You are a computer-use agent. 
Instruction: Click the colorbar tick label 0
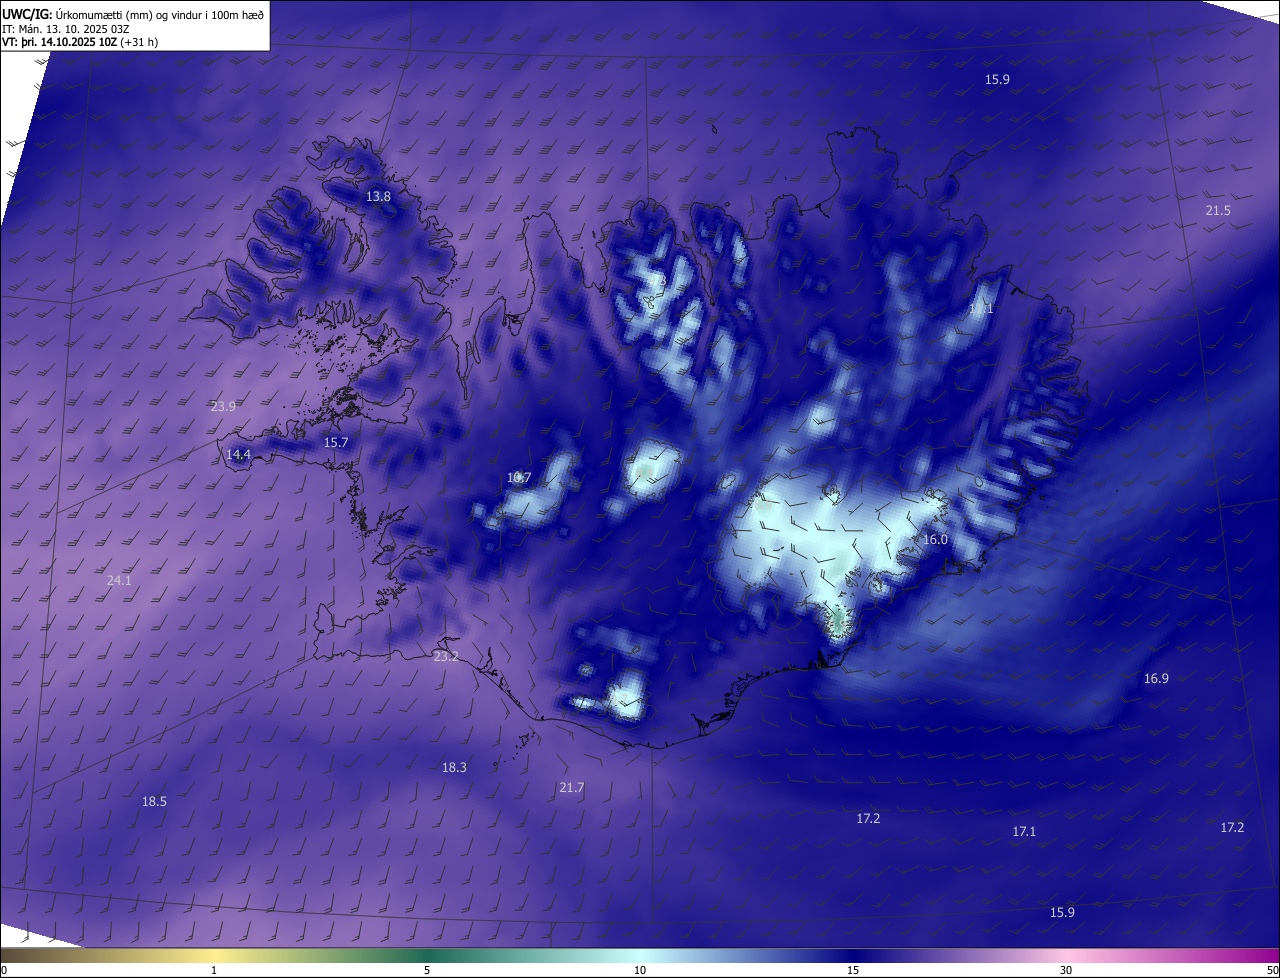click(x=4, y=970)
